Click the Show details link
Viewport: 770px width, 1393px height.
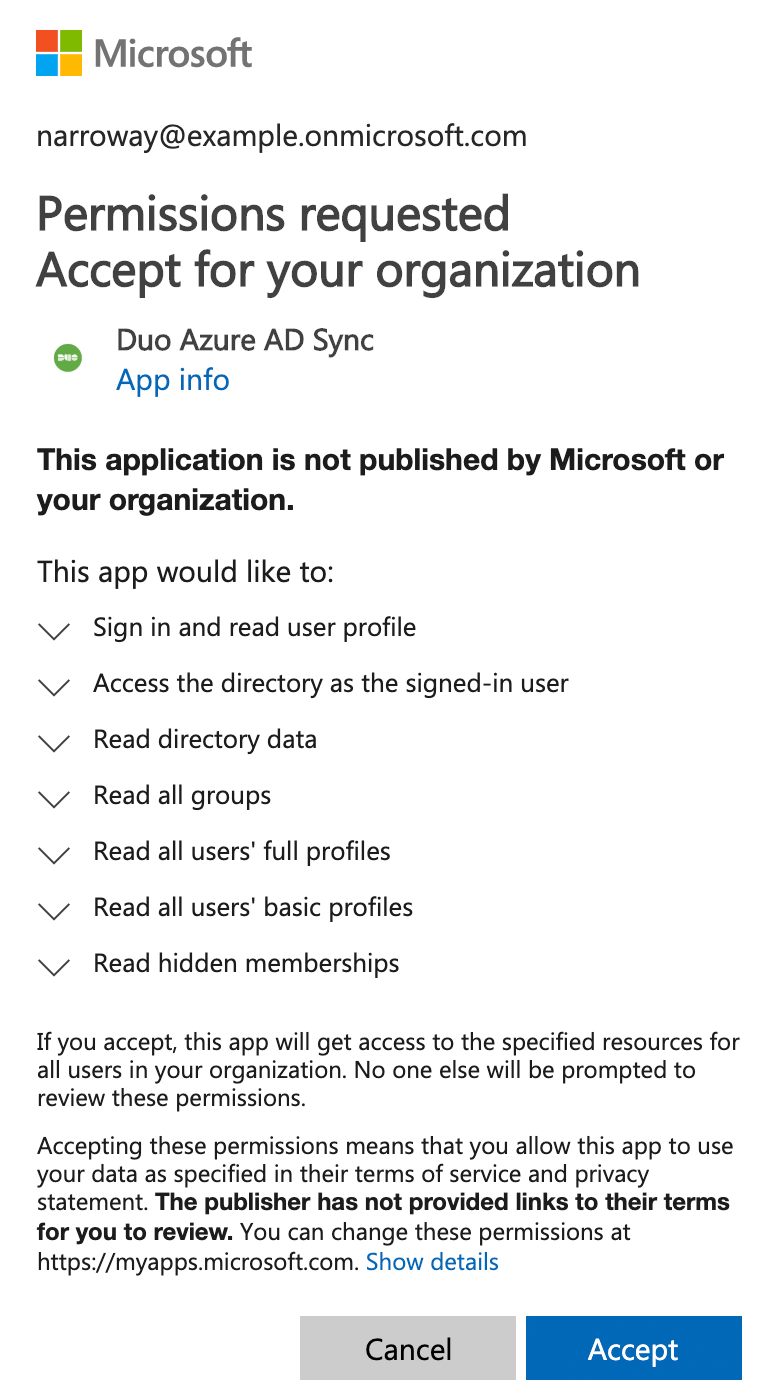click(432, 1262)
